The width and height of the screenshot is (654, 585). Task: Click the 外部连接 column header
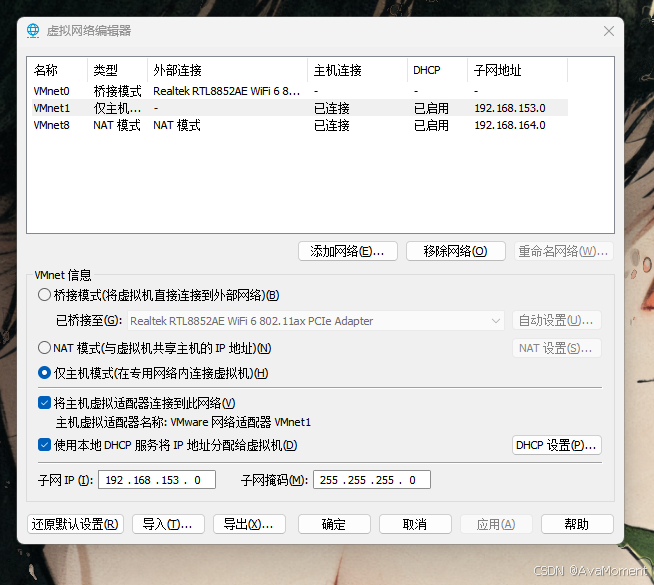(227, 70)
